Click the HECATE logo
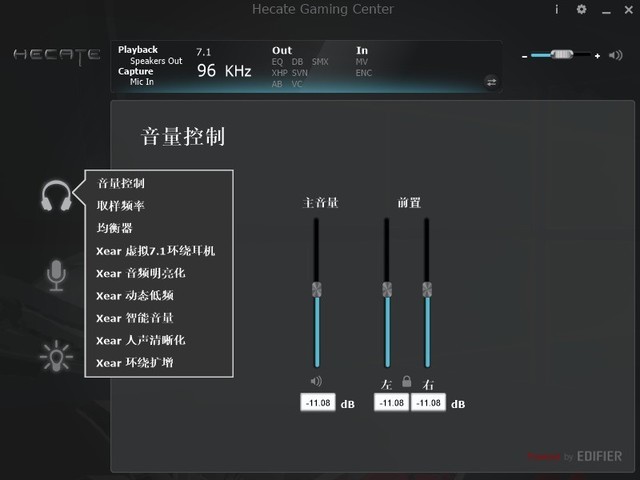 pyautogui.click(x=57, y=56)
